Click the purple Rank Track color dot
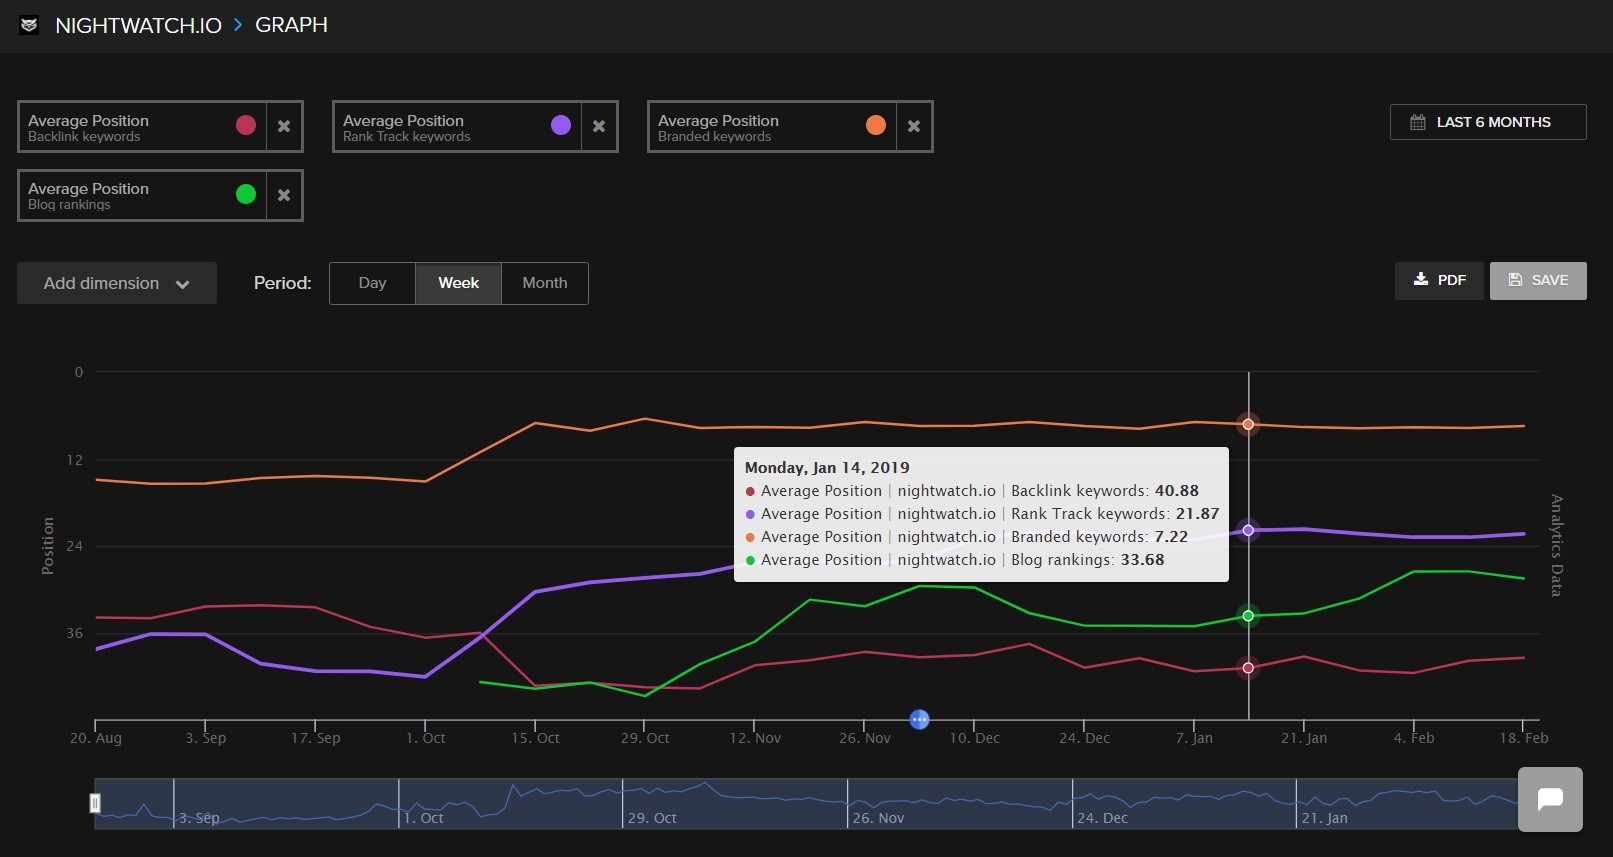 coord(561,125)
